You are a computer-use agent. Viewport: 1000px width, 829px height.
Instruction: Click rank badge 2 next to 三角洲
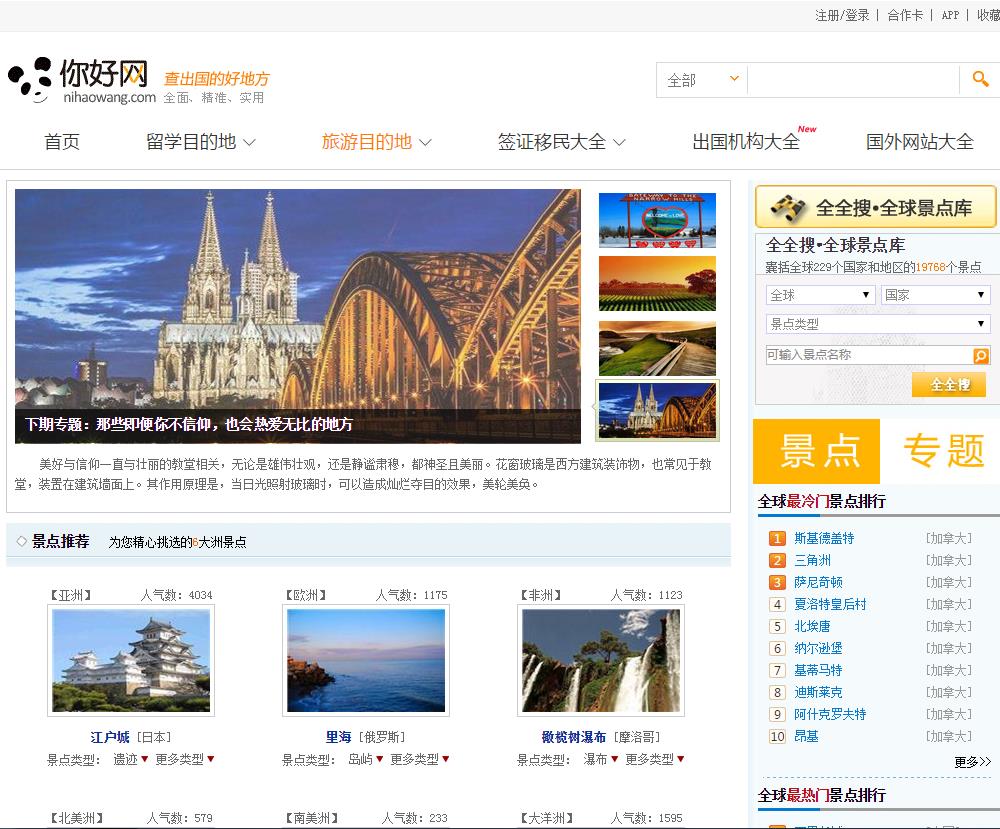(x=777, y=561)
